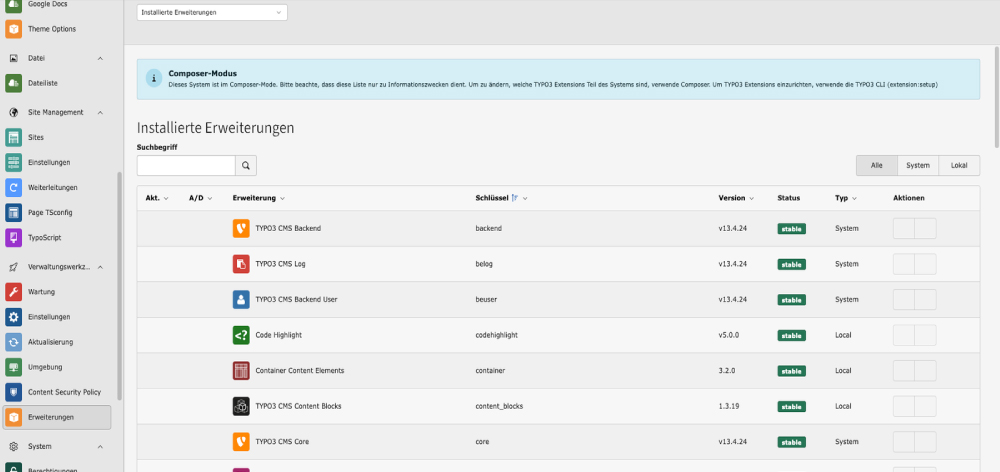Open Verwaltungswerkzeuge Einstellungen gear icon
This screenshot has width=1000, height=472.
tap(13, 317)
